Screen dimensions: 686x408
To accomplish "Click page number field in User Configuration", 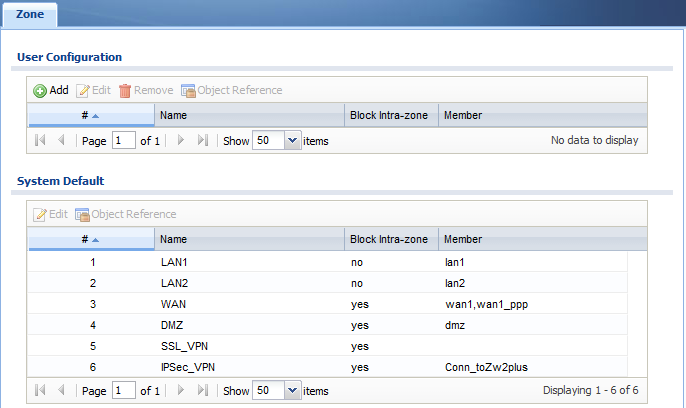I will 124,140.
